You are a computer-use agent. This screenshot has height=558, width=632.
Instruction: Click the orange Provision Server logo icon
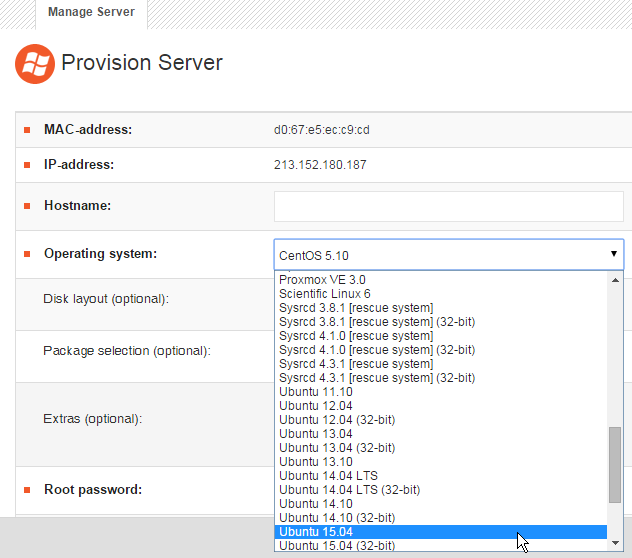point(35,64)
